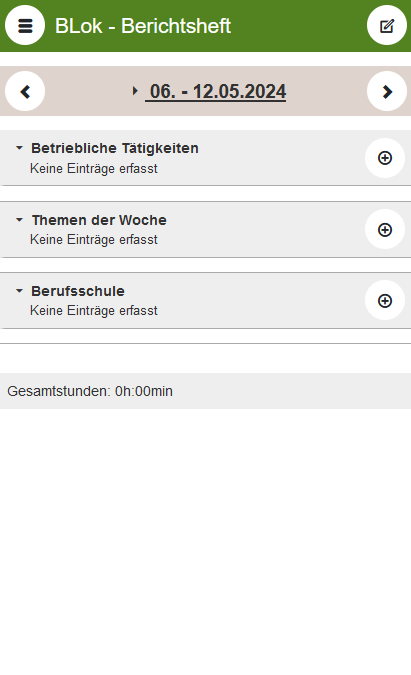Open the hamburger main menu
Viewport: 411px width, 675px height.
pos(25,25)
